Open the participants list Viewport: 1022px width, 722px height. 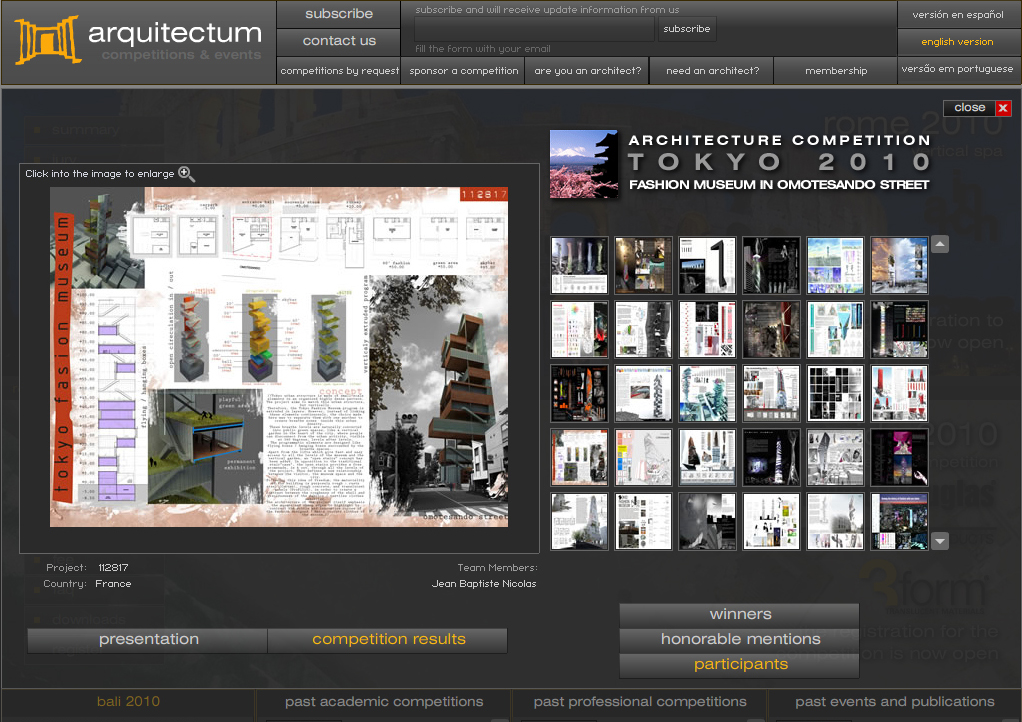pyautogui.click(x=740, y=665)
